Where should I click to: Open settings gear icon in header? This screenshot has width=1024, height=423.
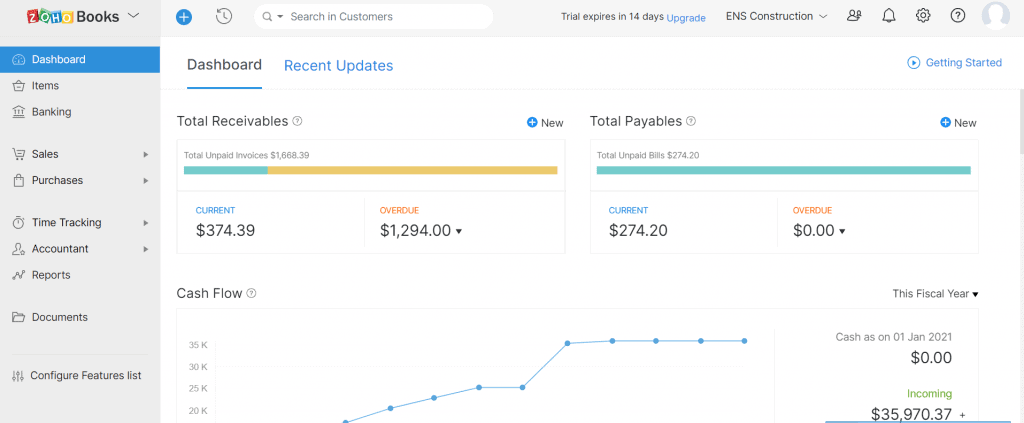pos(923,16)
